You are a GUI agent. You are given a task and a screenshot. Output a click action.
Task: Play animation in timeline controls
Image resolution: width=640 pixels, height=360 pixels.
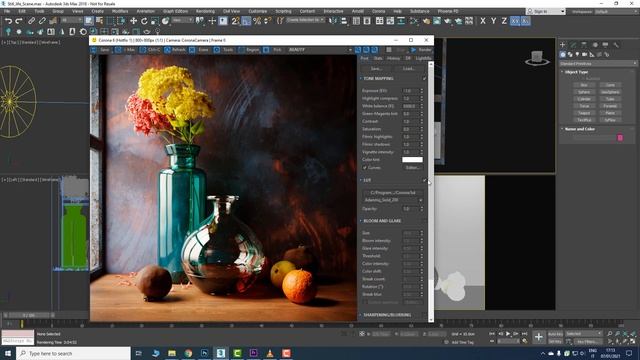(508, 334)
